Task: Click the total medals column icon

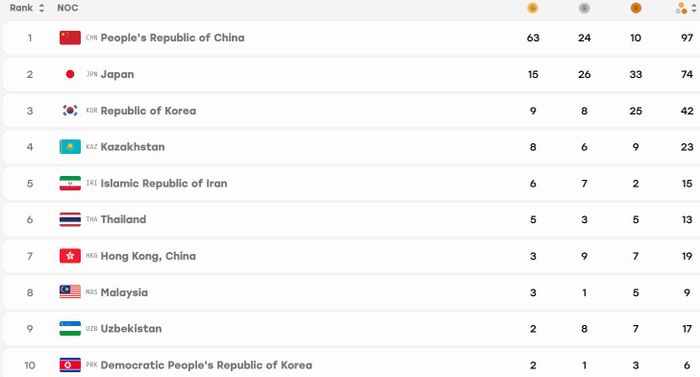Action: [681, 8]
